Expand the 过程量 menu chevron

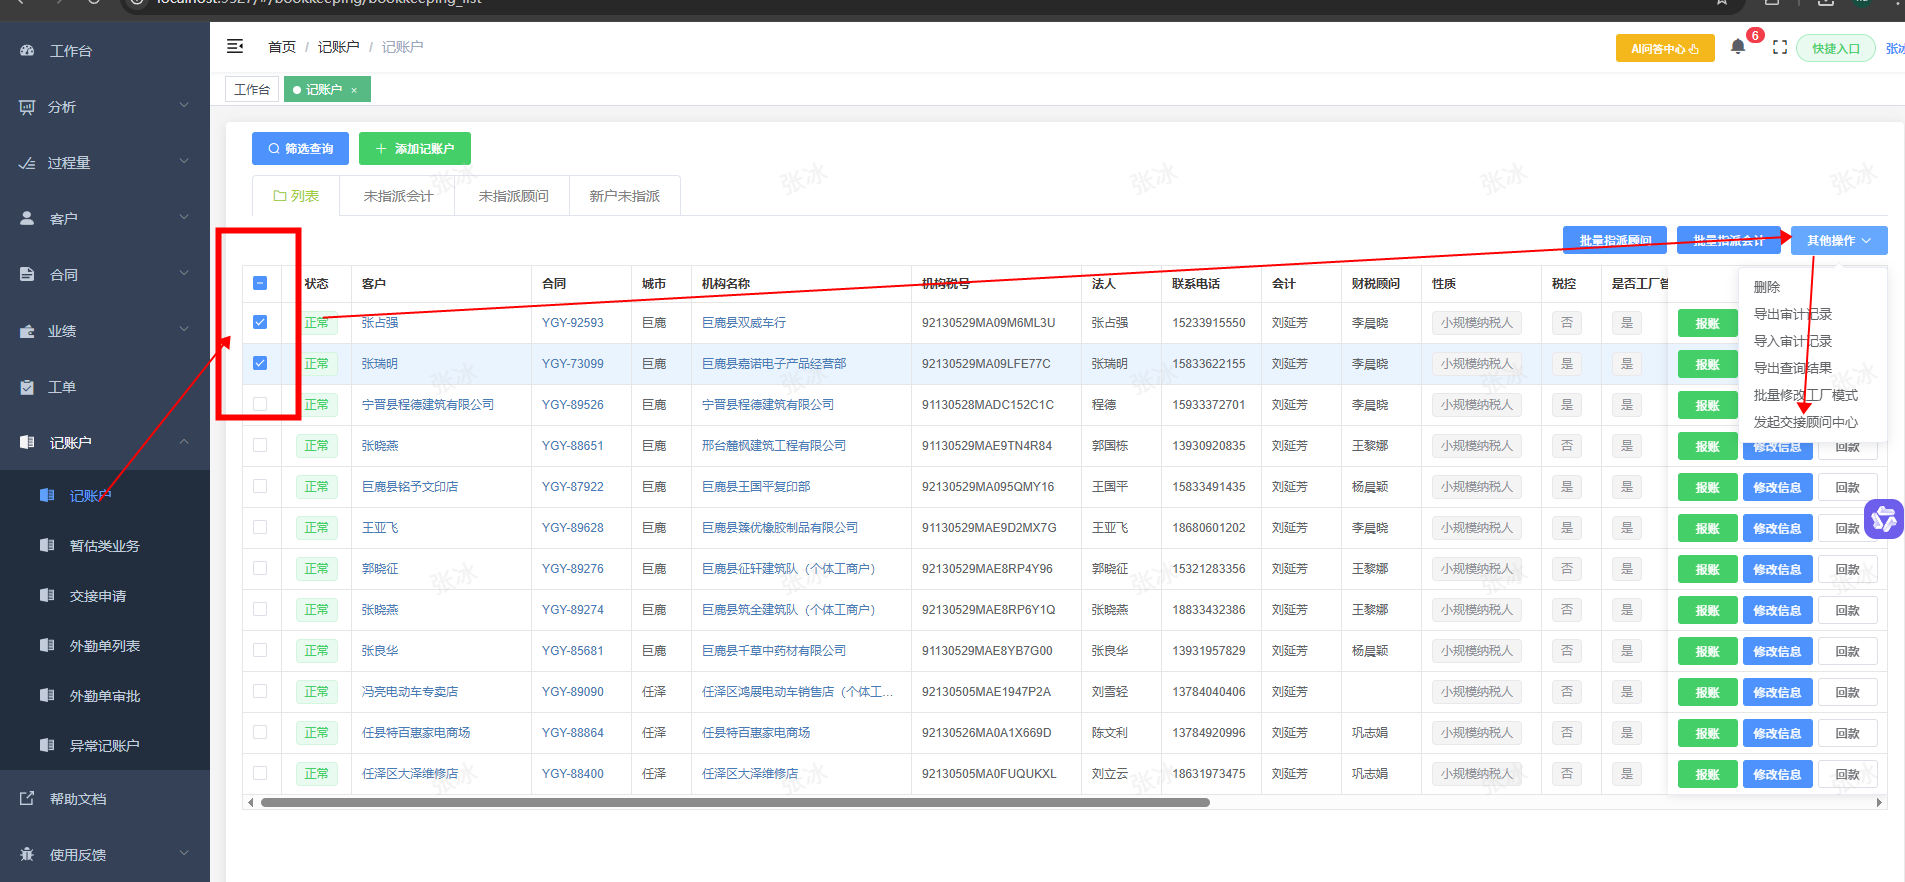pos(184,161)
